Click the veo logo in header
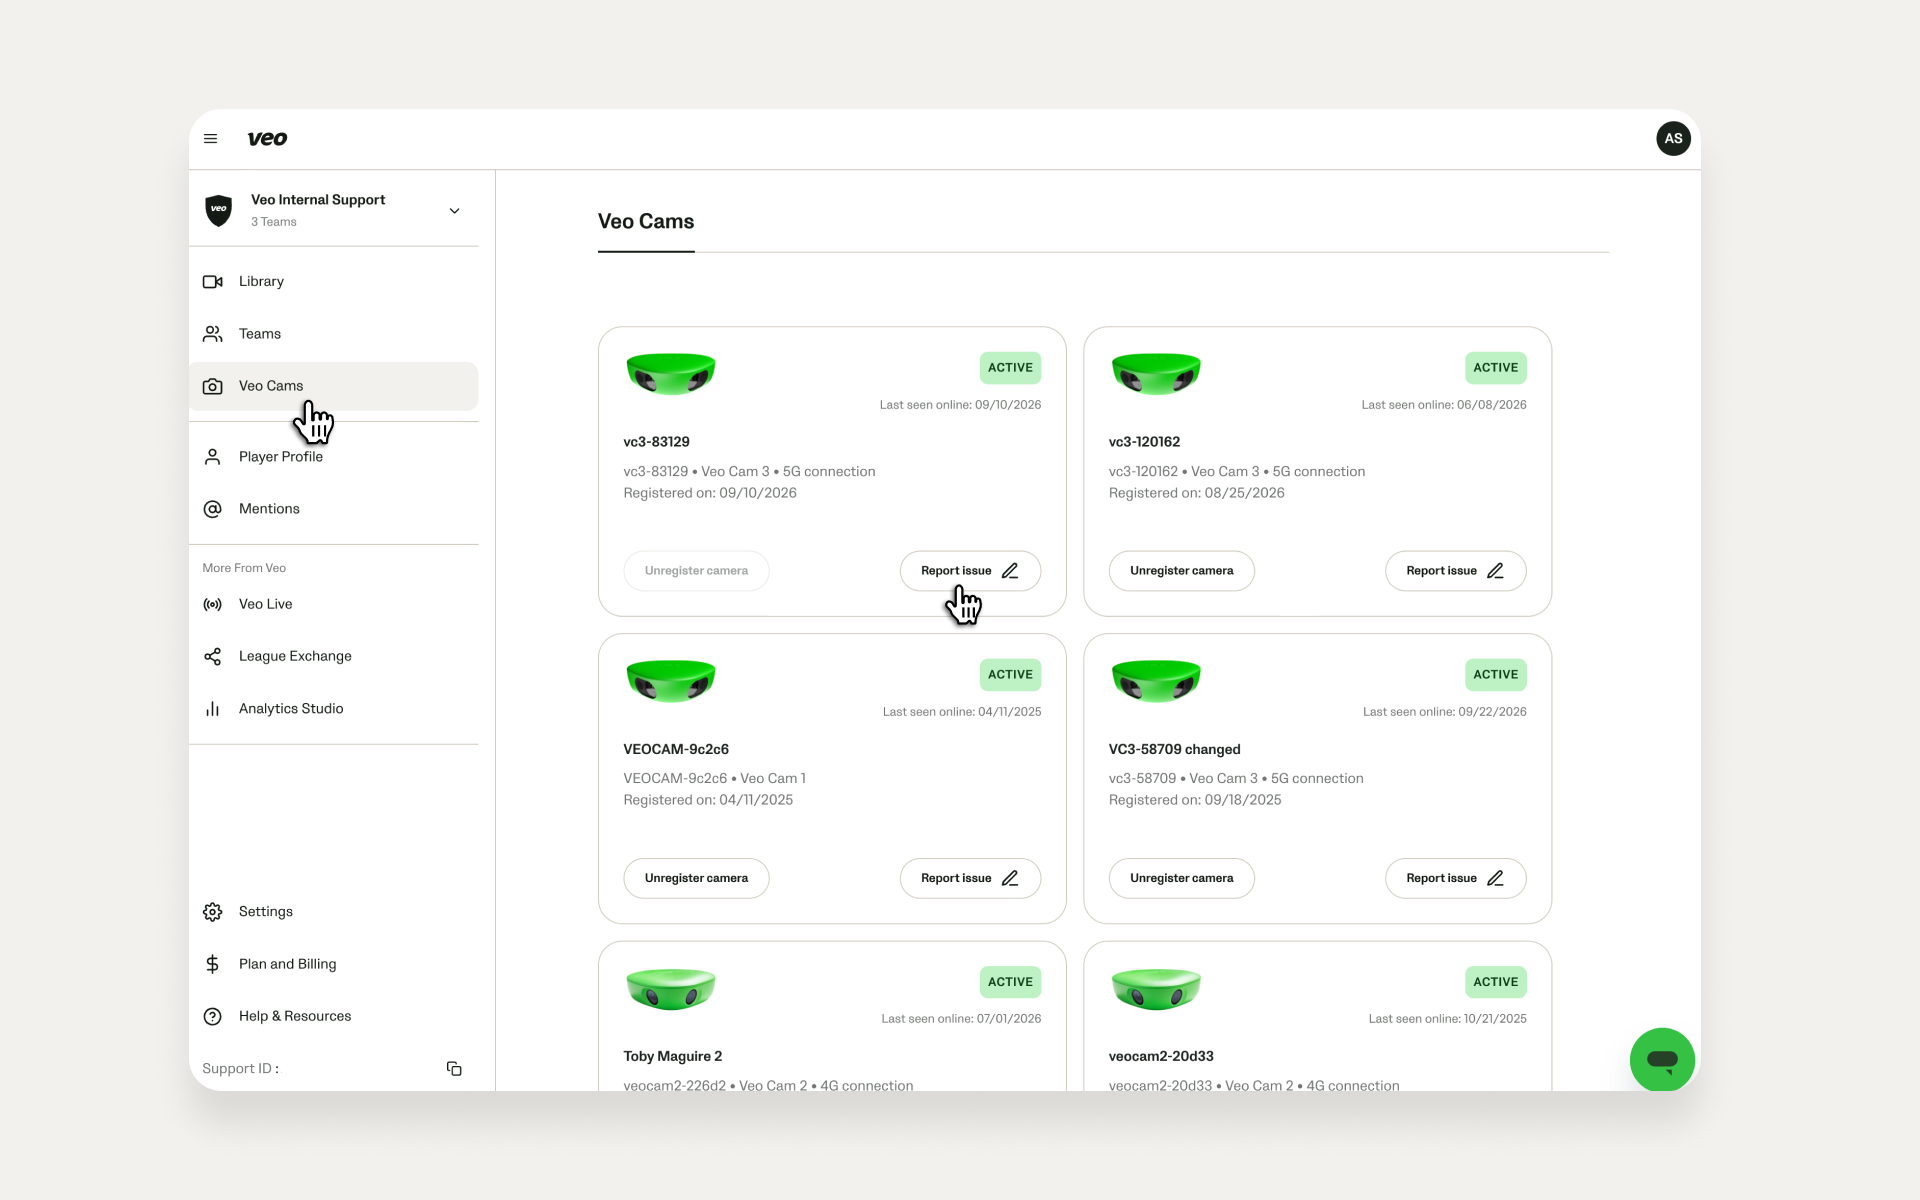This screenshot has width=1920, height=1200. [267, 139]
